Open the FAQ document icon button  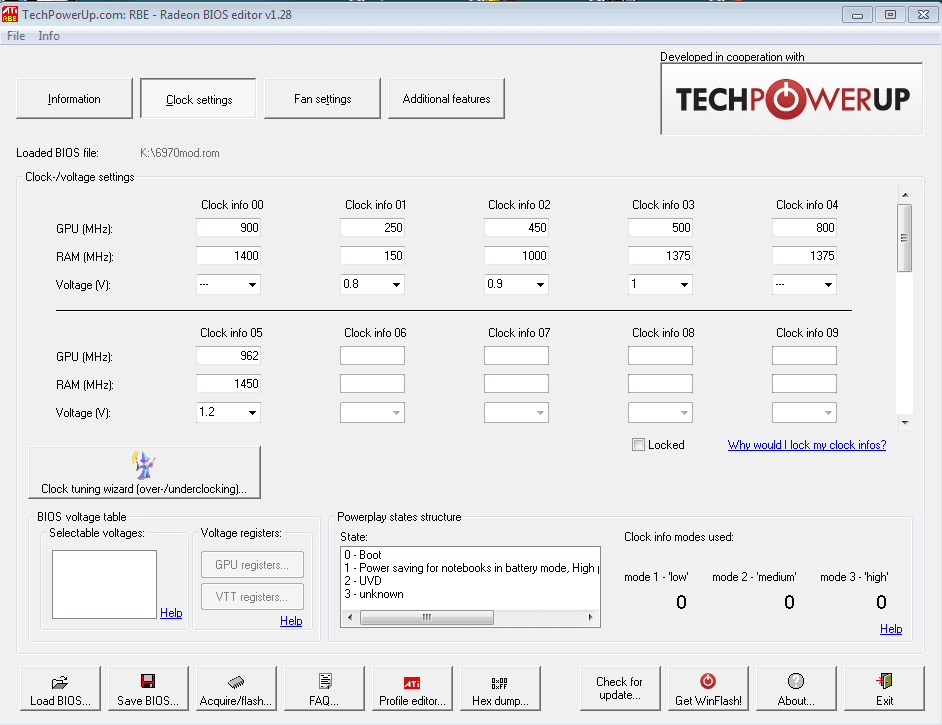point(324,688)
